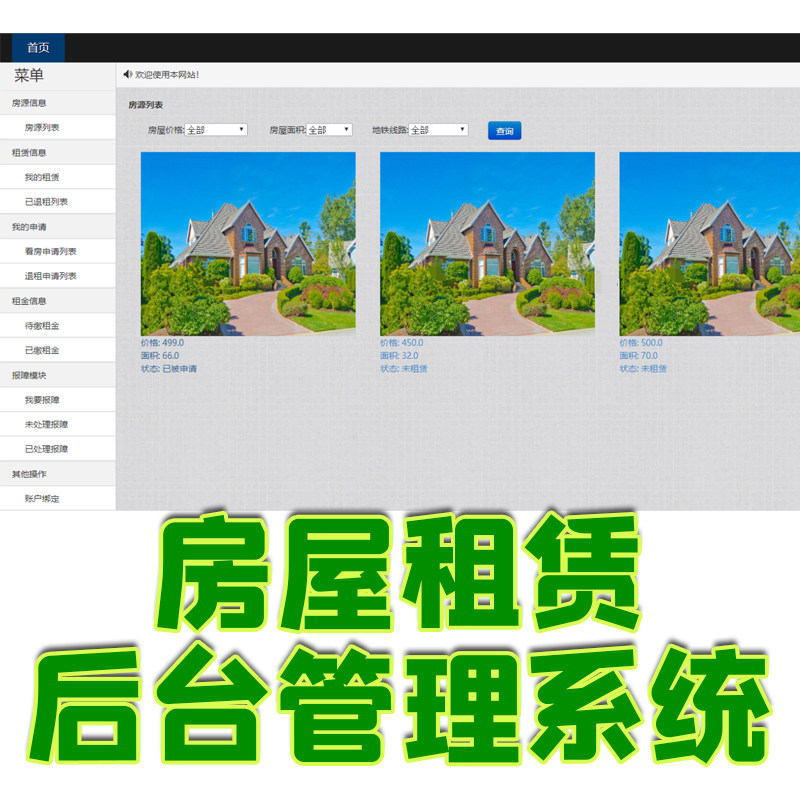Click the 面积: 32.0 text
This screenshot has height=800, width=800.
point(399,356)
